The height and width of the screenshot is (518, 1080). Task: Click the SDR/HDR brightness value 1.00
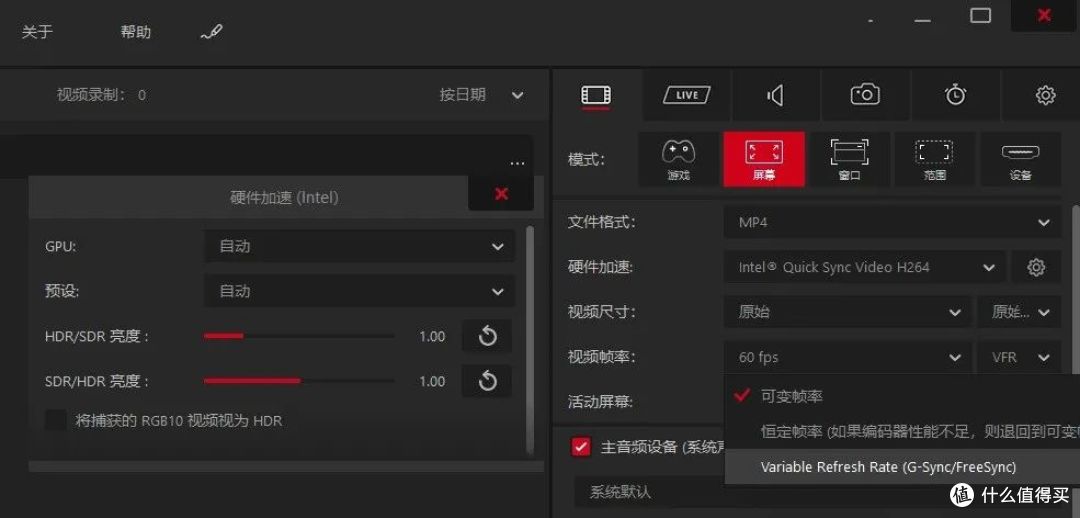(432, 382)
